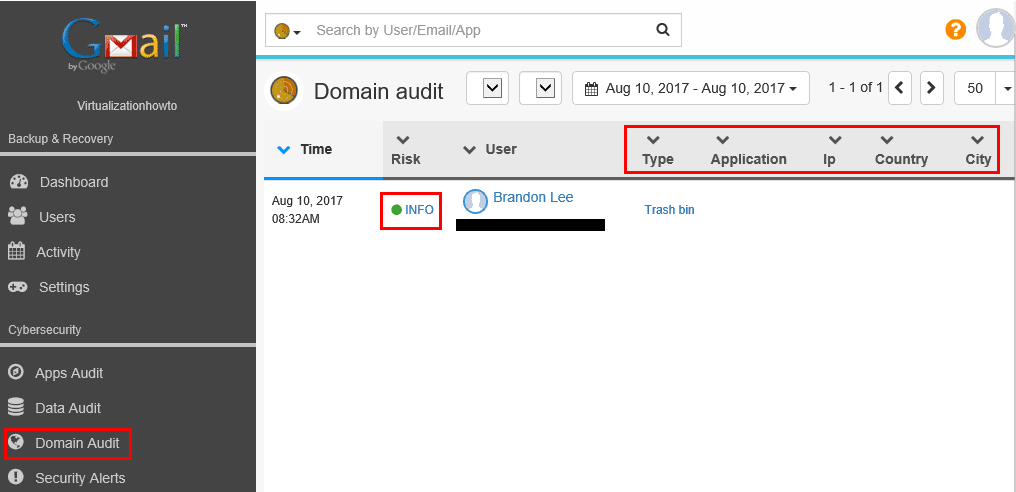Image resolution: width=1016 pixels, height=492 pixels.
Task: Click the Activity calendar icon
Action: pyautogui.click(x=16, y=251)
